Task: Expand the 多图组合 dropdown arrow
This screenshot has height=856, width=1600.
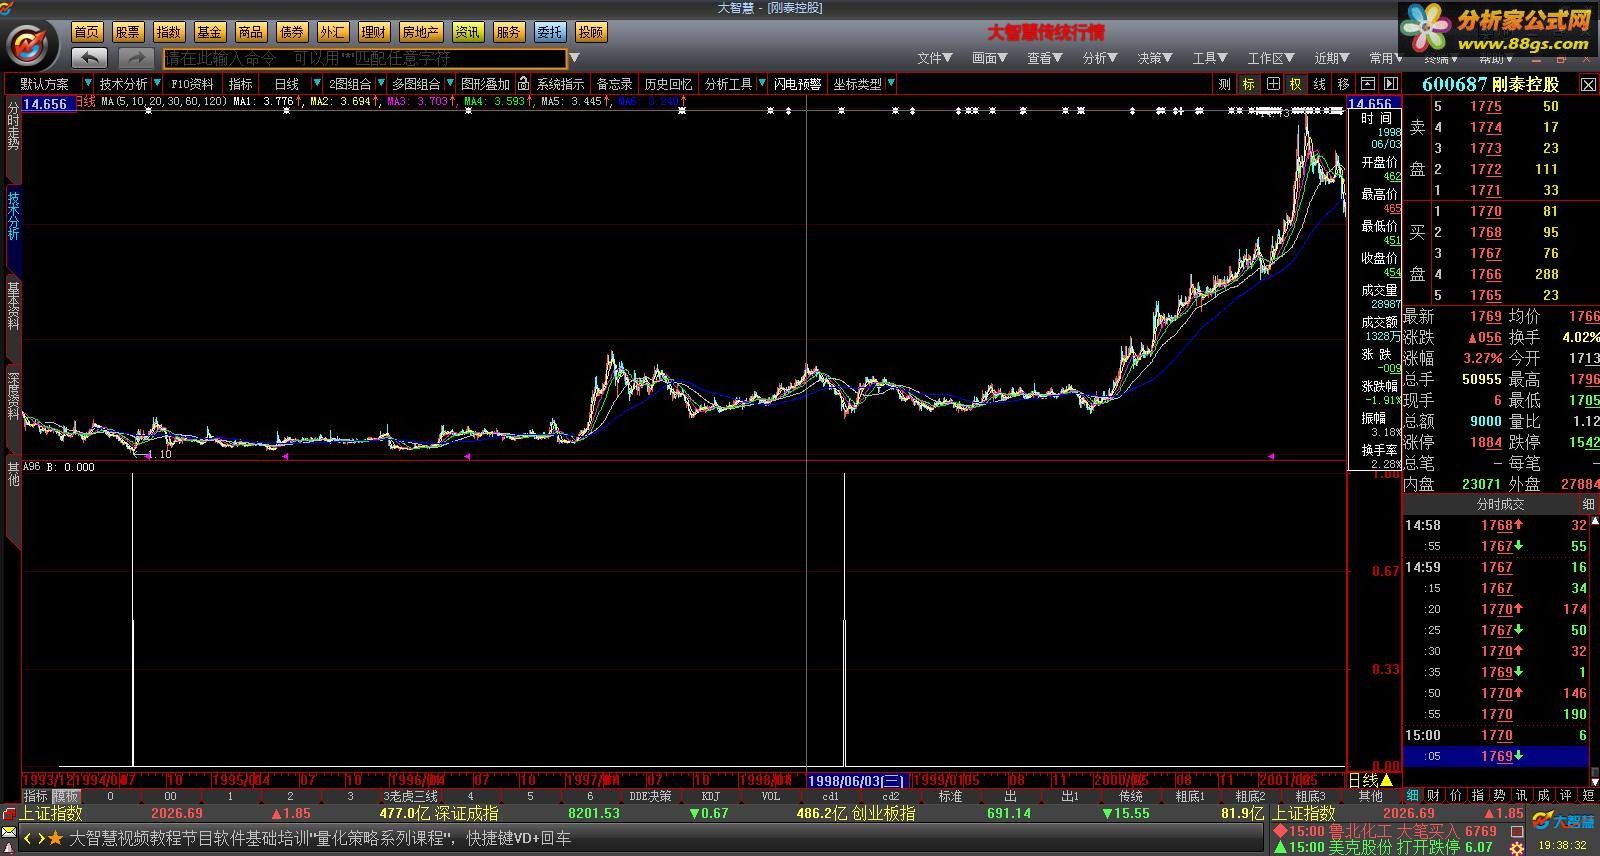Action: pos(450,84)
